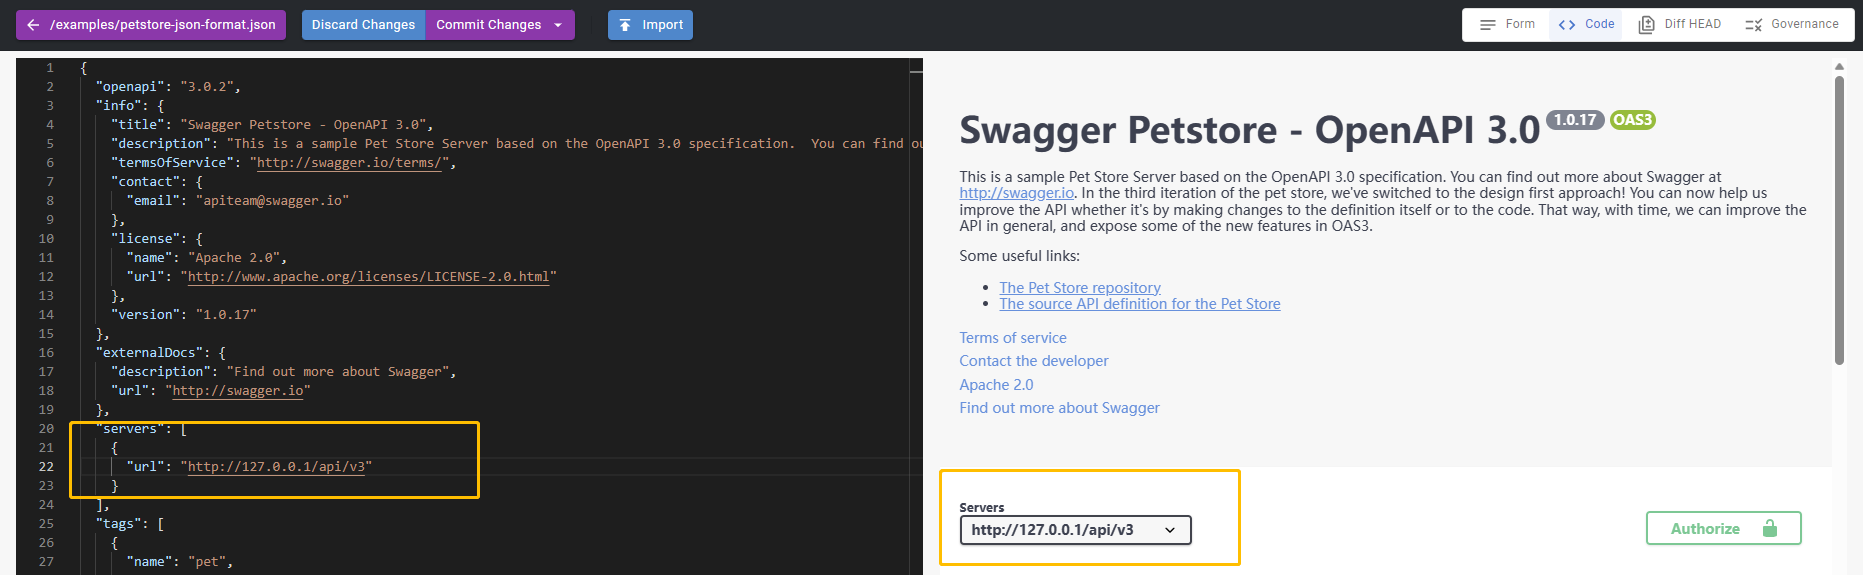Click the Code angle-brackets icon
Viewport: 1863px width, 575px height.
1567,25
